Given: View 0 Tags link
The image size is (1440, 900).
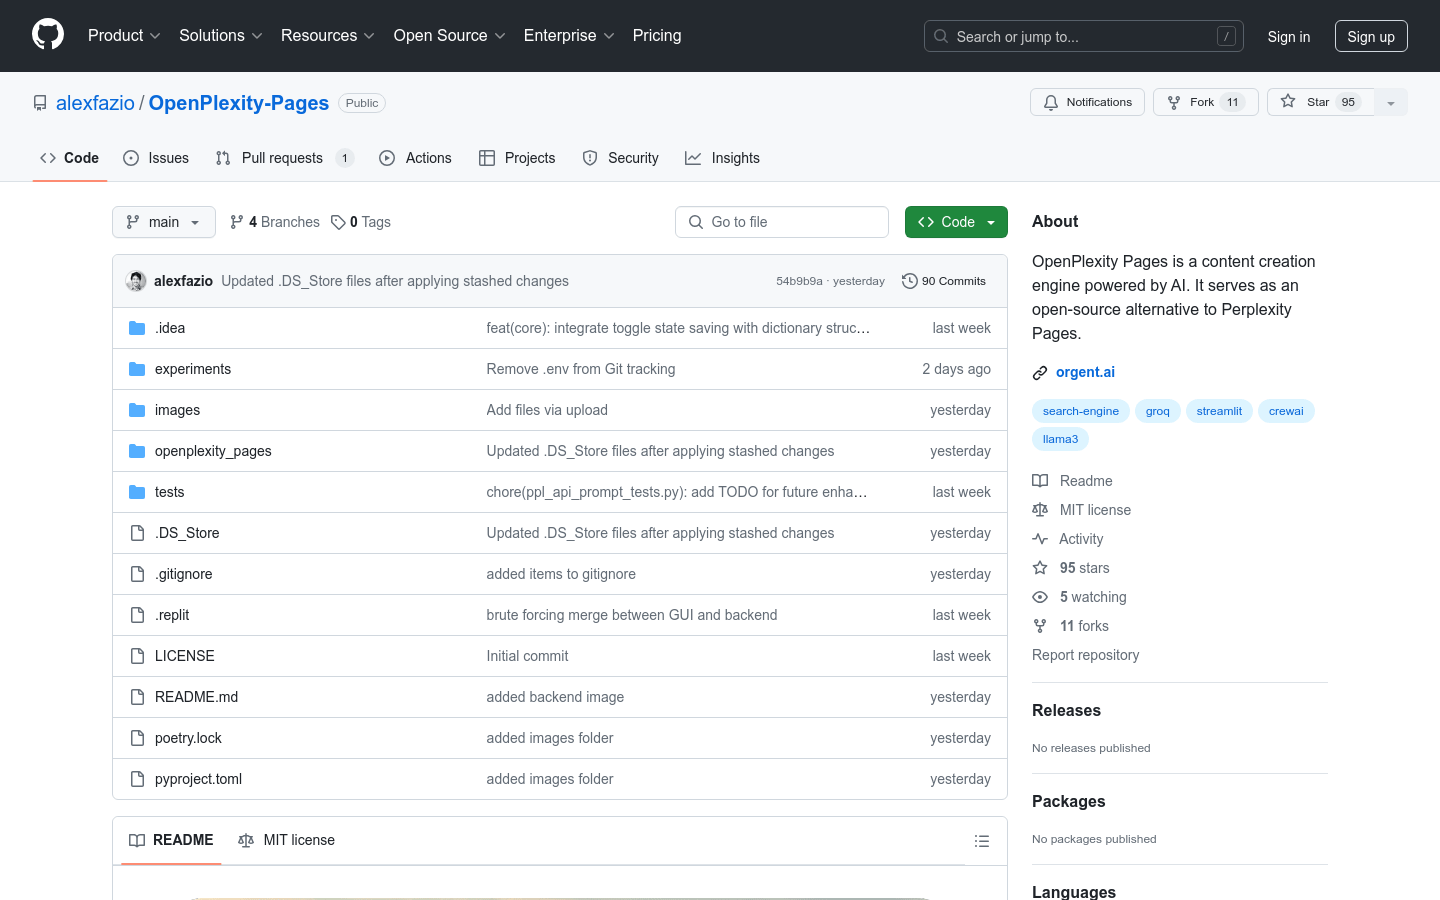Looking at the screenshot, I should pos(361,222).
